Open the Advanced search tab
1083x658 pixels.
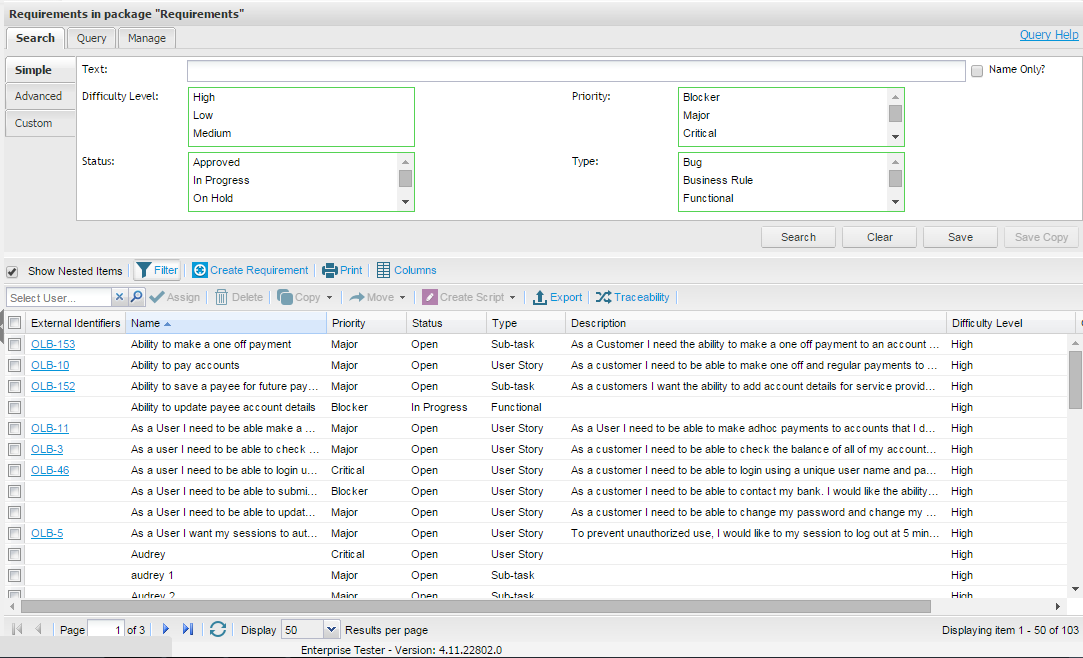[x=38, y=96]
